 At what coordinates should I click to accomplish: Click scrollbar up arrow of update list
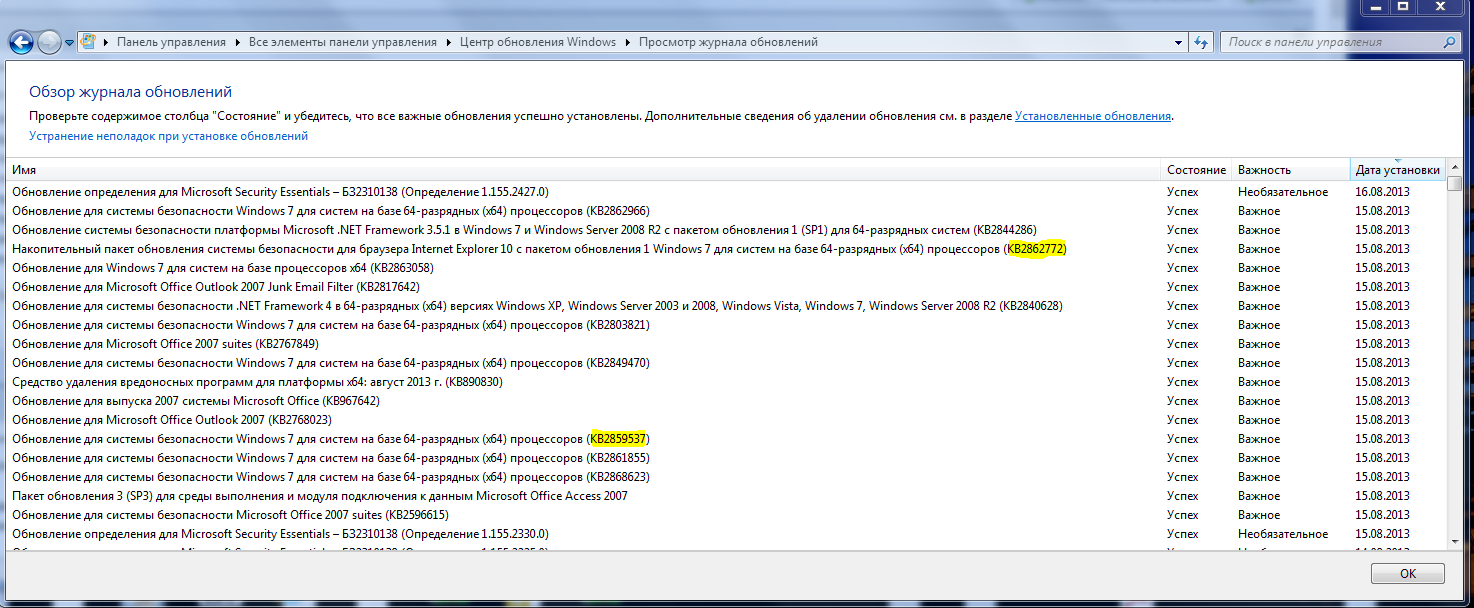point(1454,167)
